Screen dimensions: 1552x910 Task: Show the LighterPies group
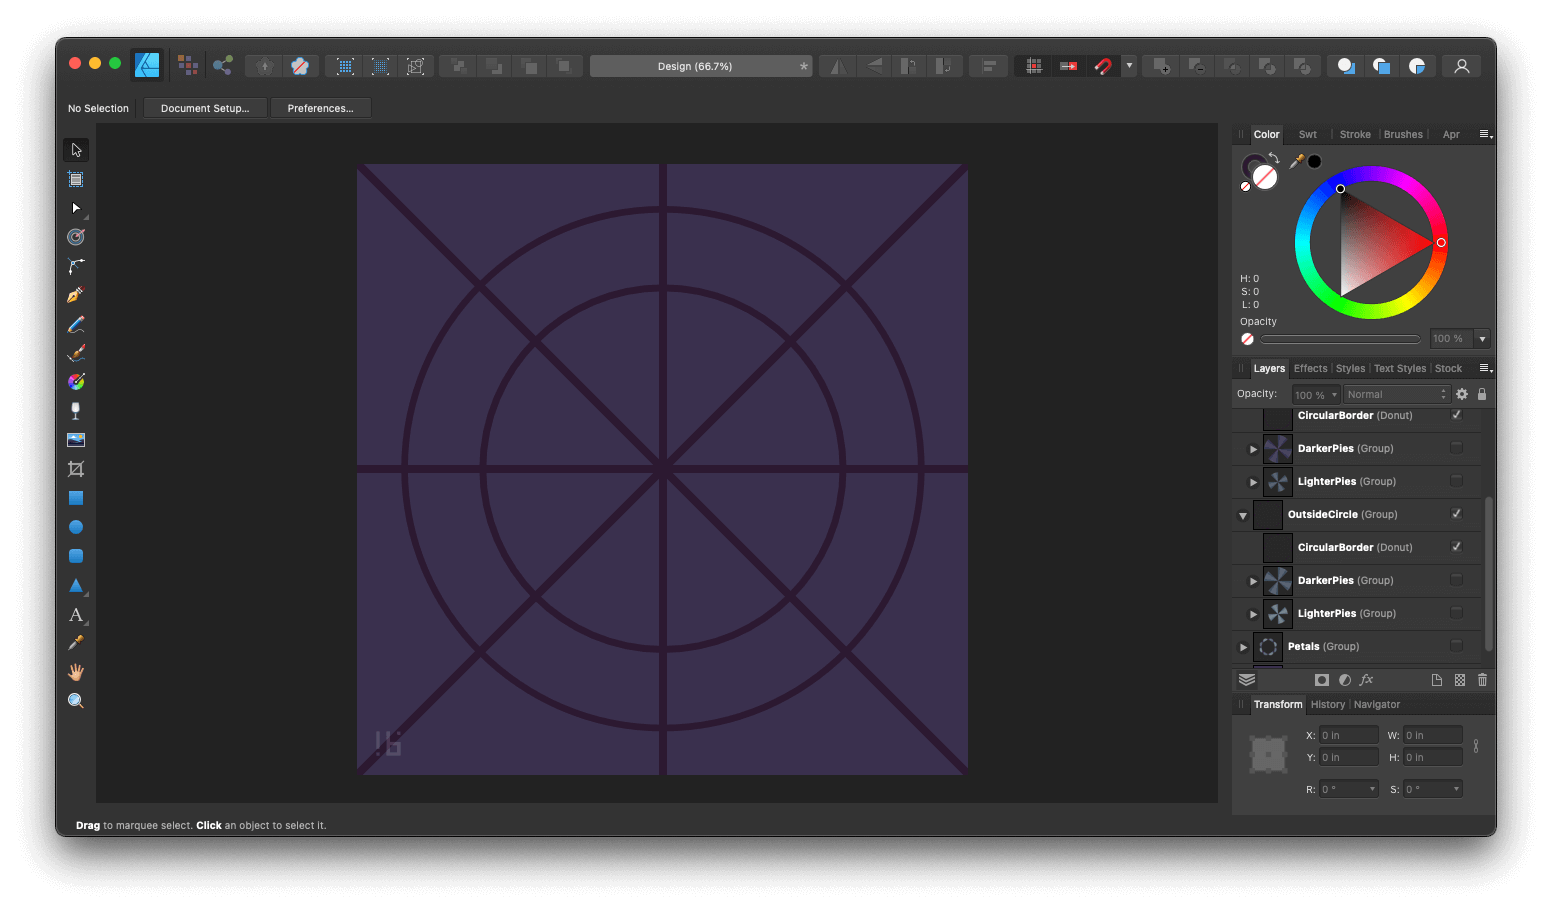1457,481
